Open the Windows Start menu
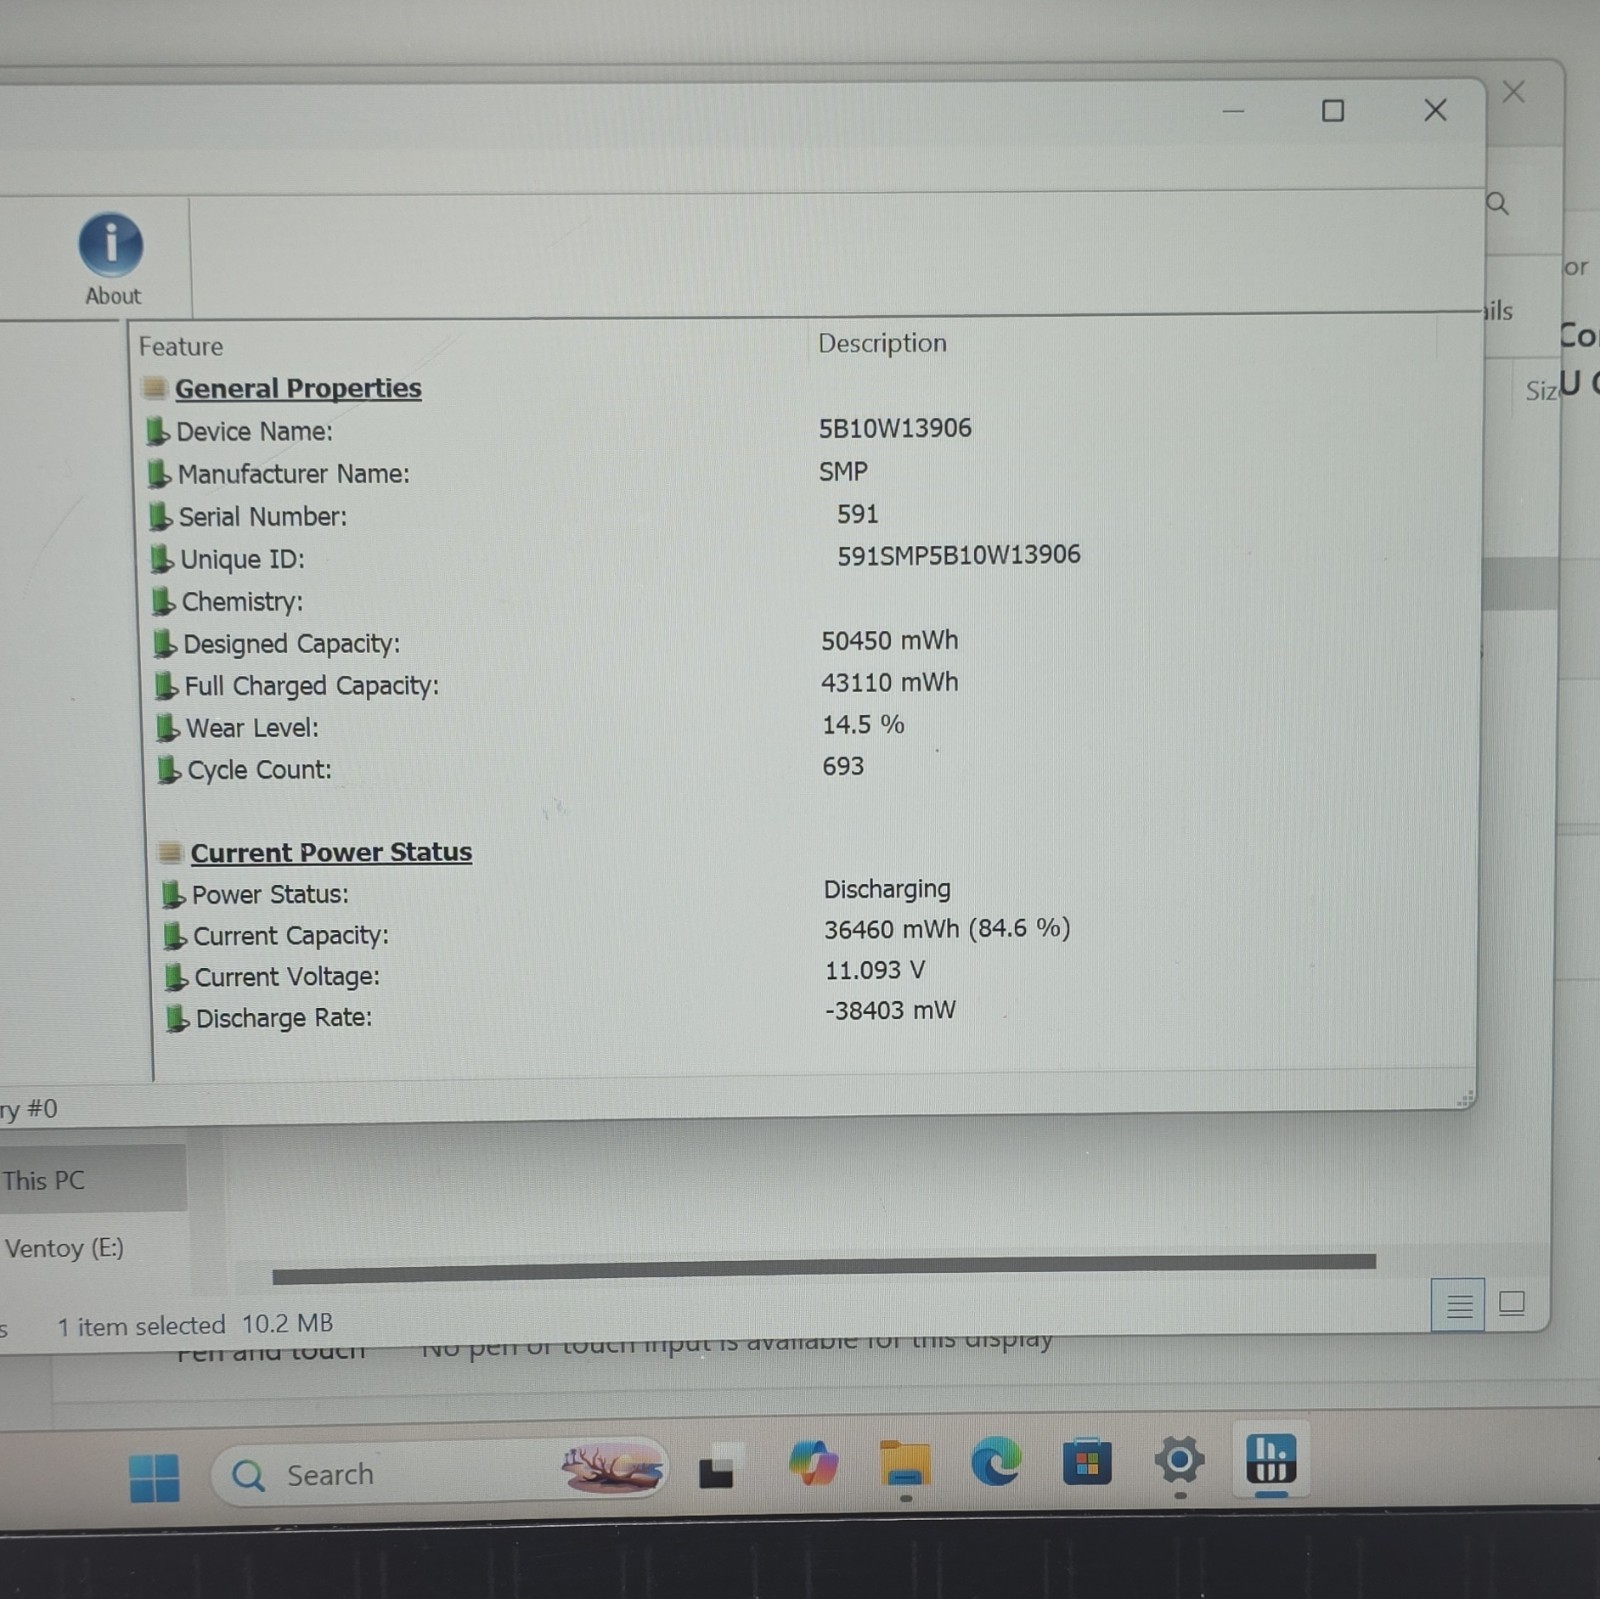This screenshot has width=1600, height=1599. click(x=155, y=1477)
